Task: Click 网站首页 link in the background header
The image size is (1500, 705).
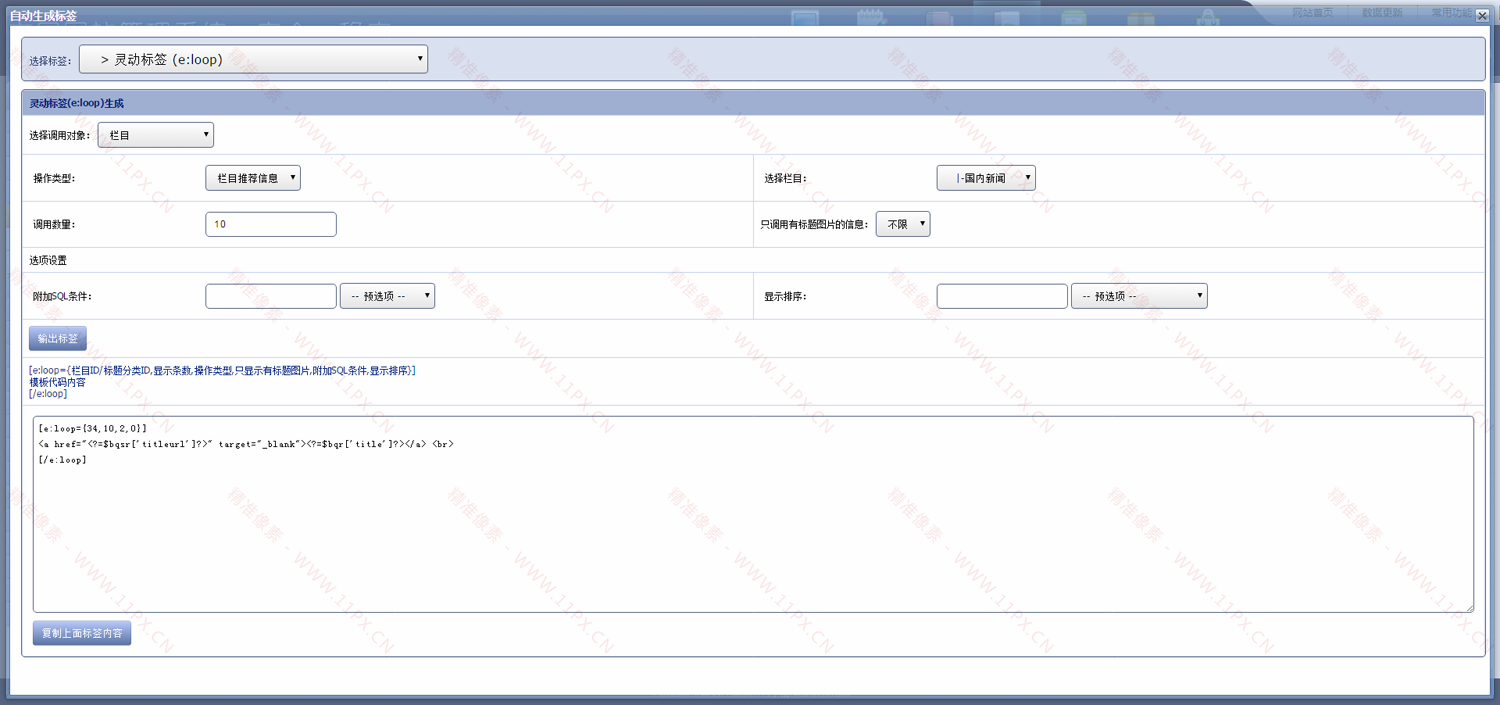Action: [1312, 12]
